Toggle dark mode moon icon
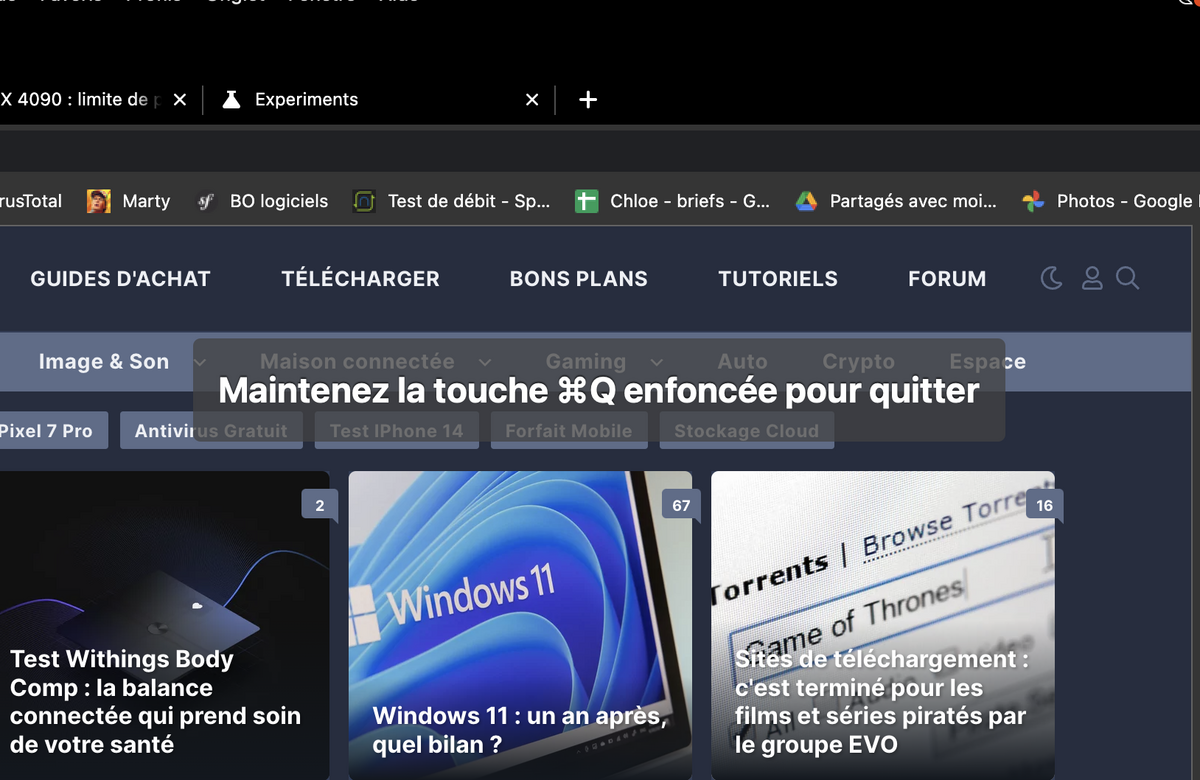This screenshot has width=1200, height=780. coord(1052,278)
